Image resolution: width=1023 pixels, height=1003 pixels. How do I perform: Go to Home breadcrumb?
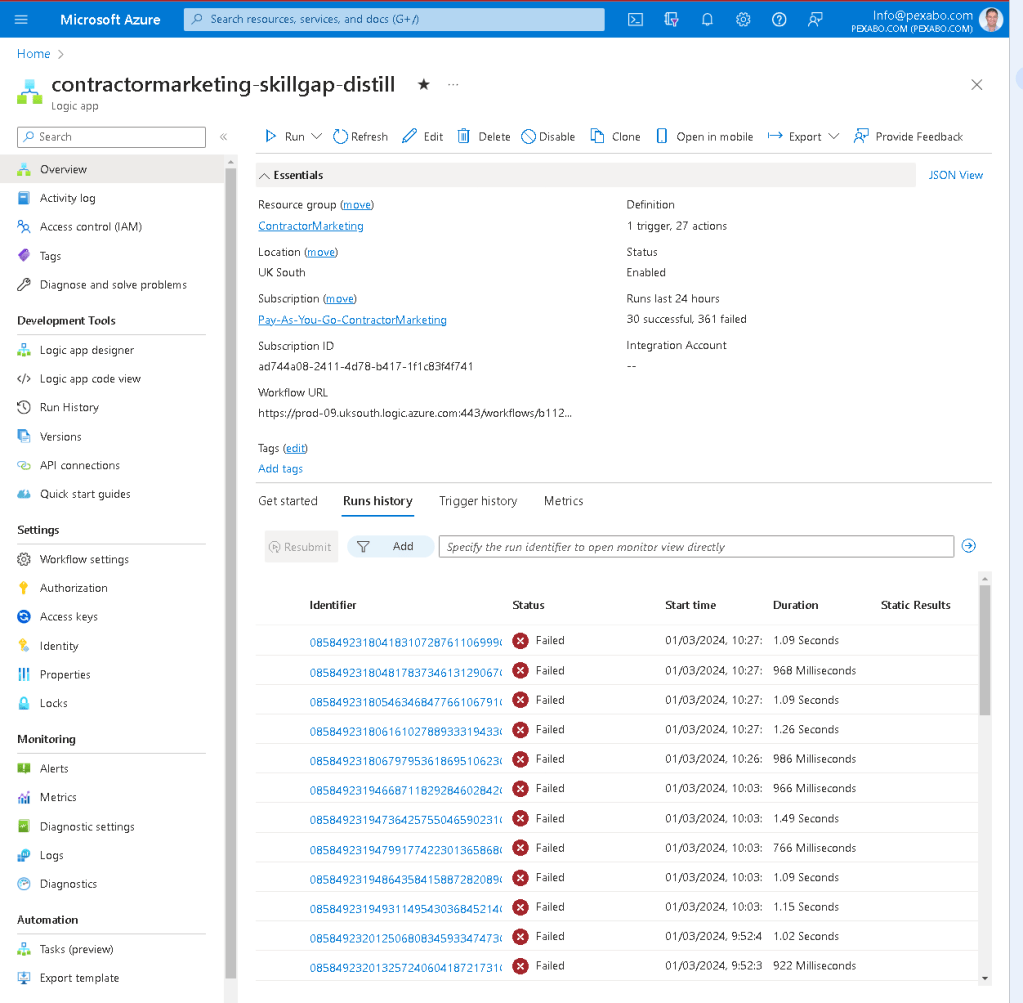point(33,54)
